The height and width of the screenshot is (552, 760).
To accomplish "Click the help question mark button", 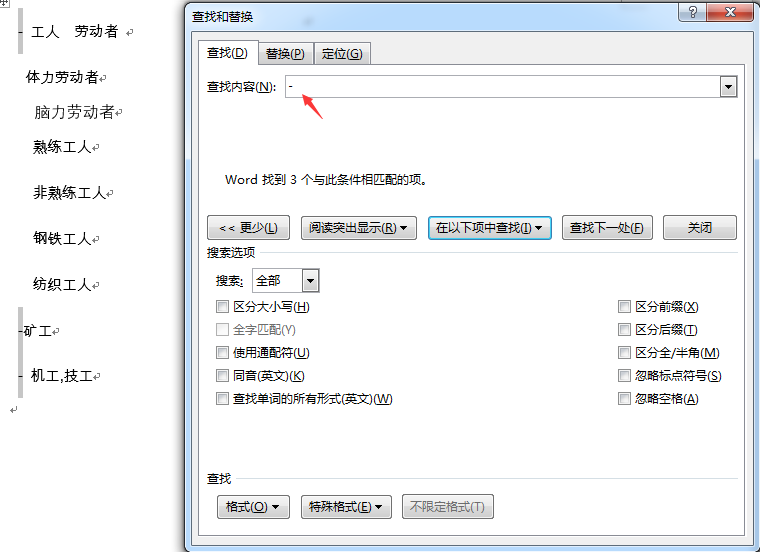I will (692, 12).
